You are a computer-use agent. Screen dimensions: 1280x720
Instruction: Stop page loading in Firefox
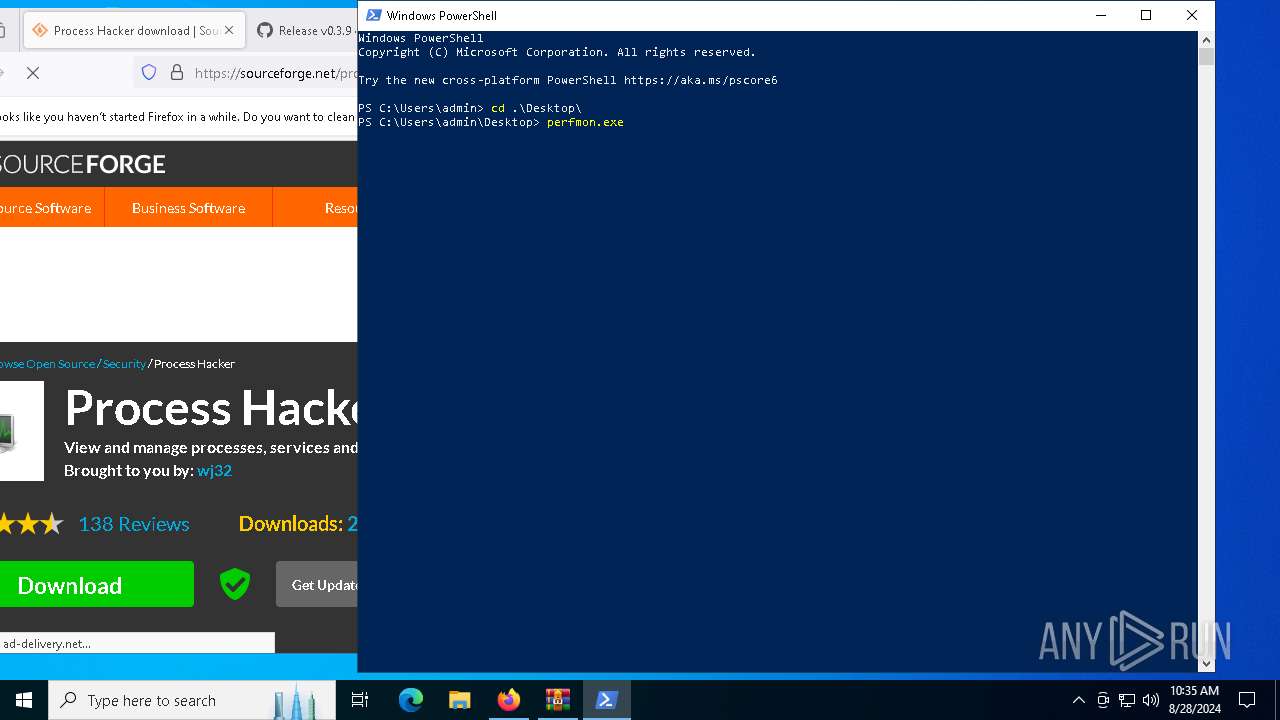point(32,73)
